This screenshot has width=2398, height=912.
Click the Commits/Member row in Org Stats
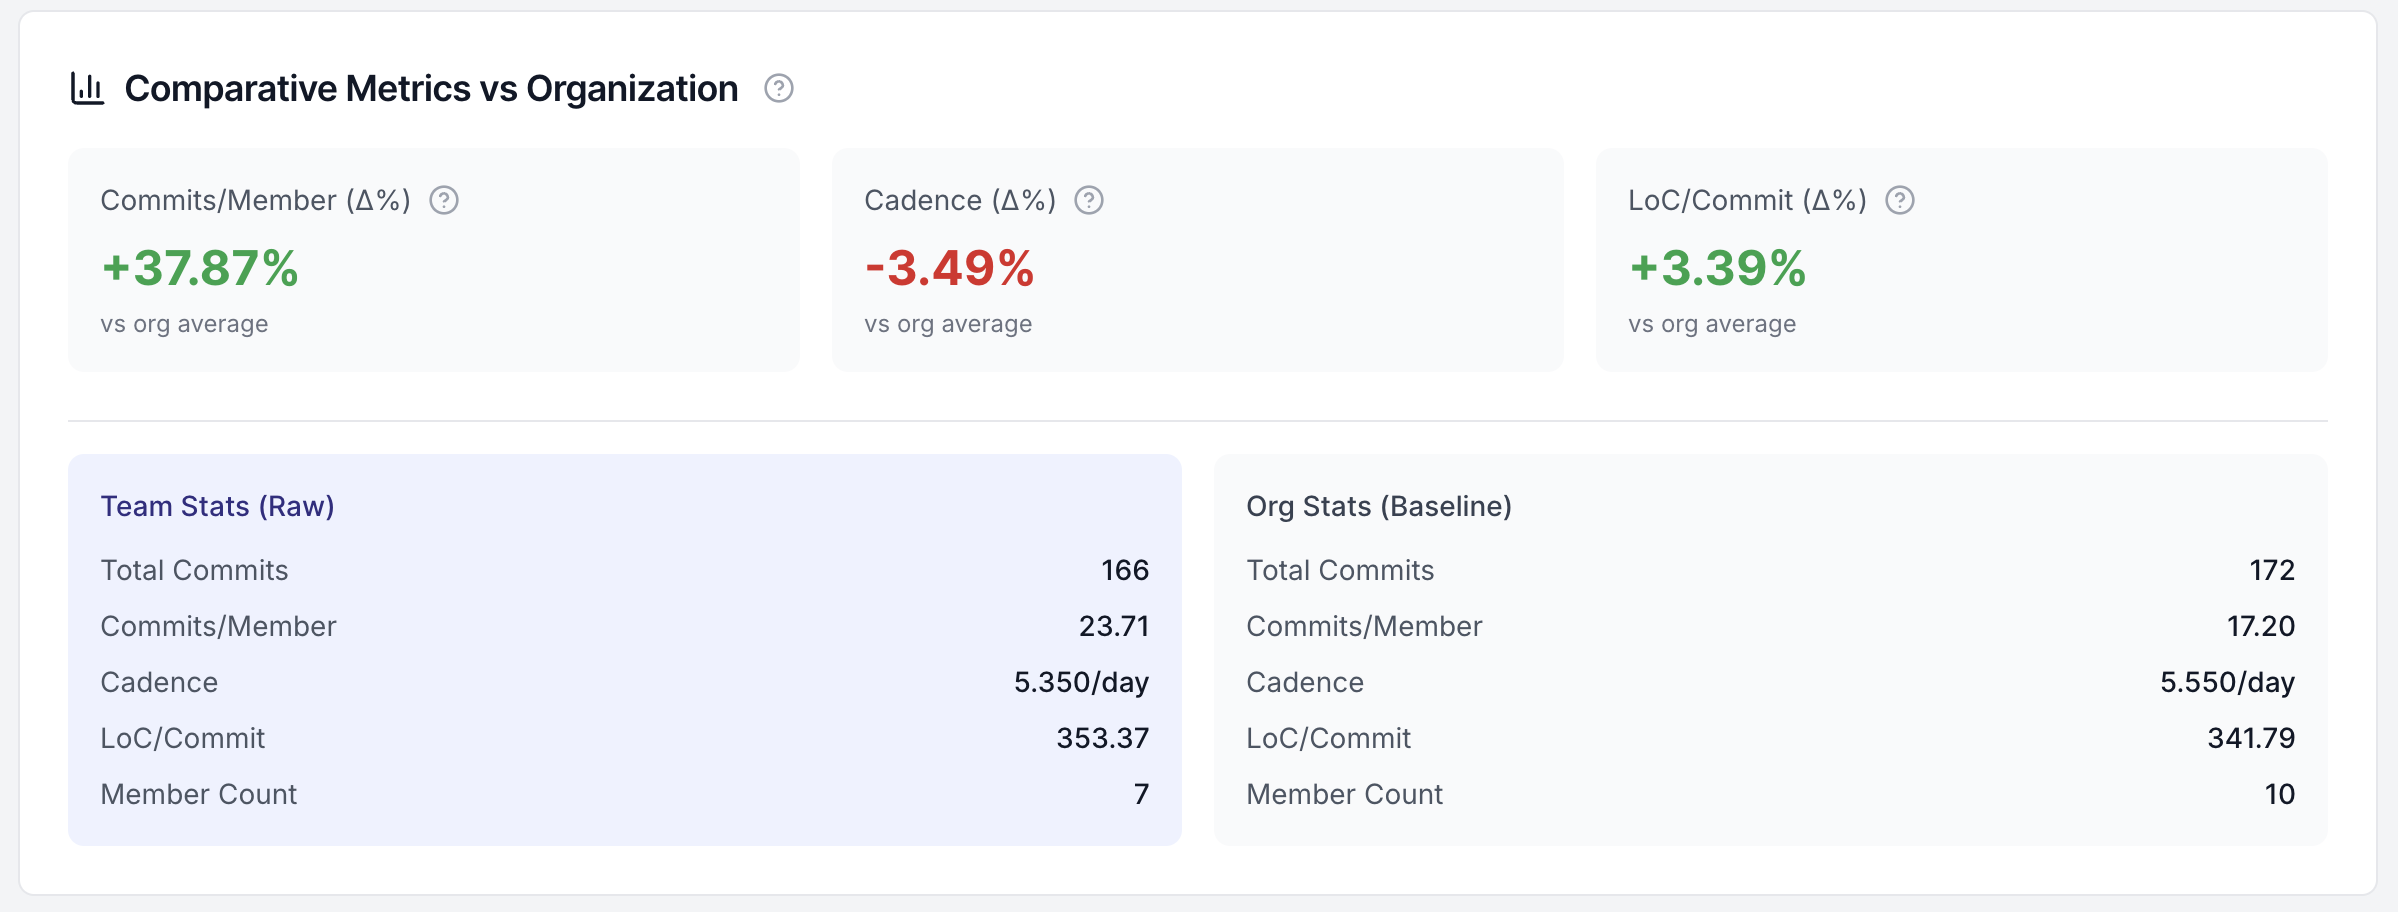[x=1770, y=626]
